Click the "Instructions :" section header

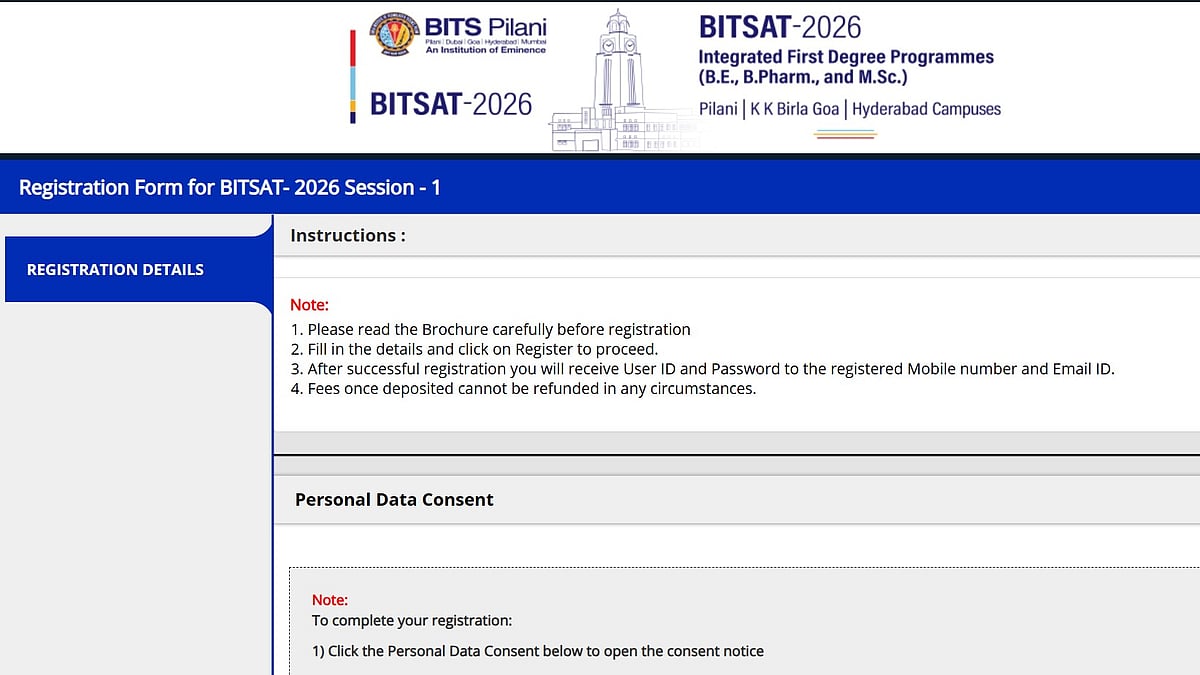pyautogui.click(x=348, y=236)
